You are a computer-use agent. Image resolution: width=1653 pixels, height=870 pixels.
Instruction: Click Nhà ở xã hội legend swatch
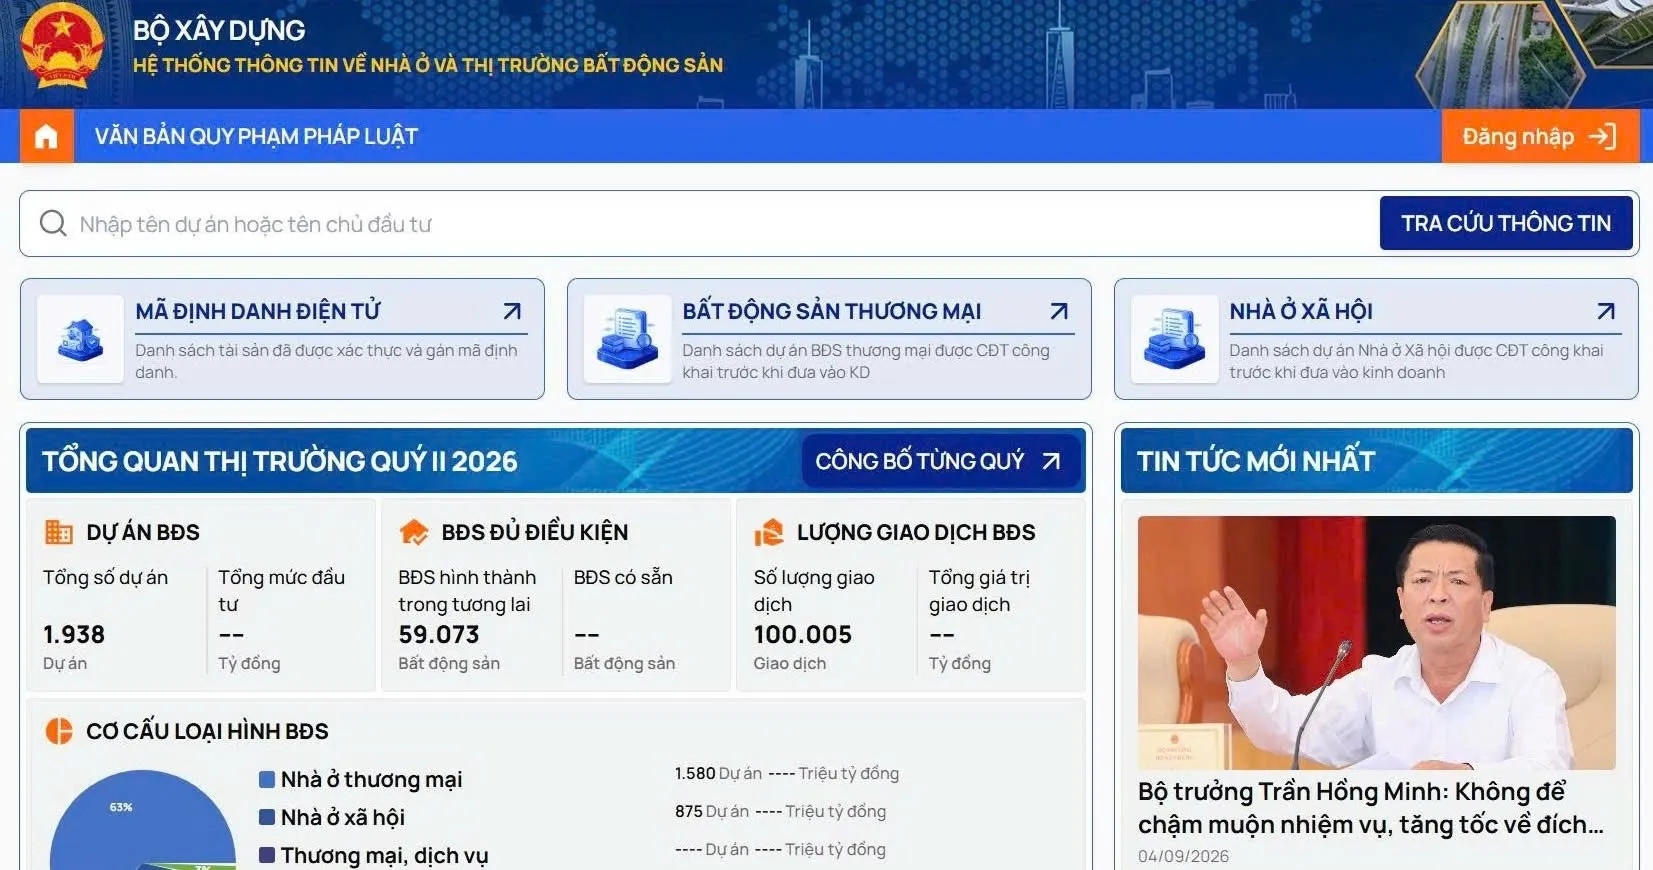point(267,817)
